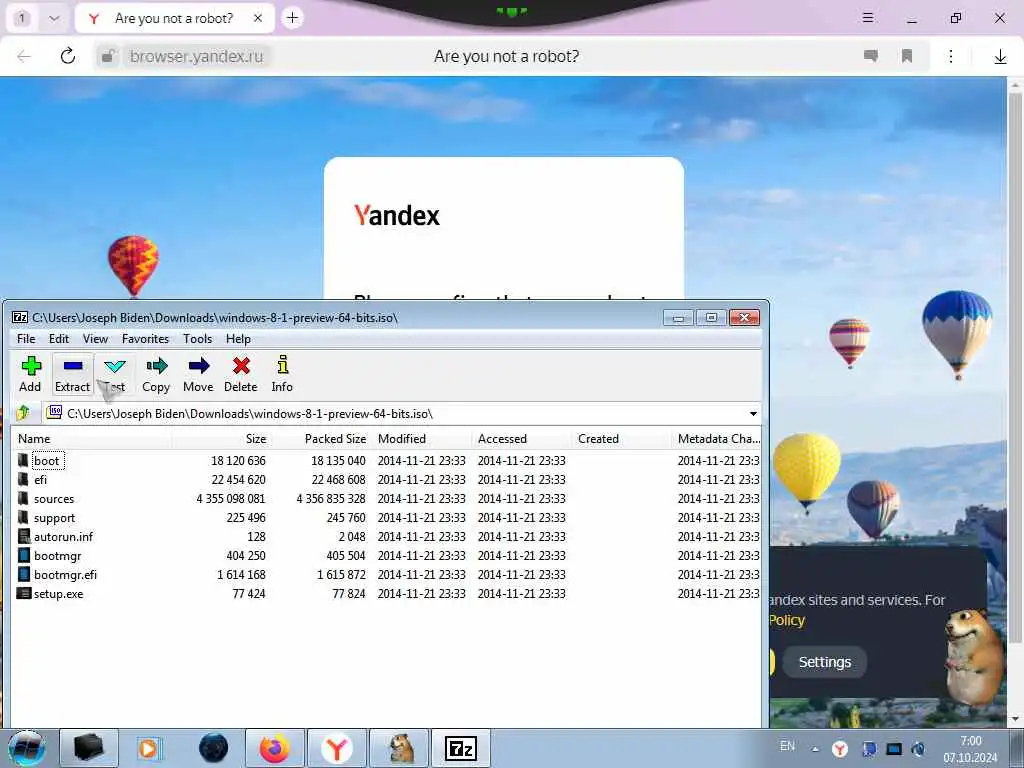Close the 'Are you not a robot?' tab
This screenshot has height=768, width=1024.
(x=258, y=18)
